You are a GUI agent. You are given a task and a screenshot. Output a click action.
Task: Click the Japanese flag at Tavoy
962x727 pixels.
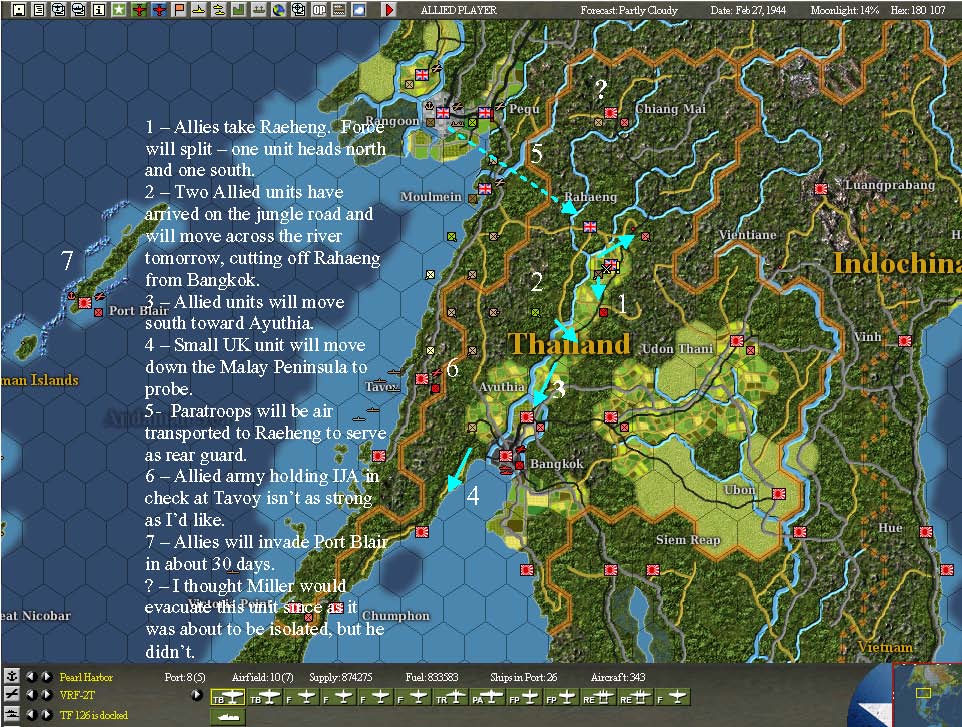[421, 379]
